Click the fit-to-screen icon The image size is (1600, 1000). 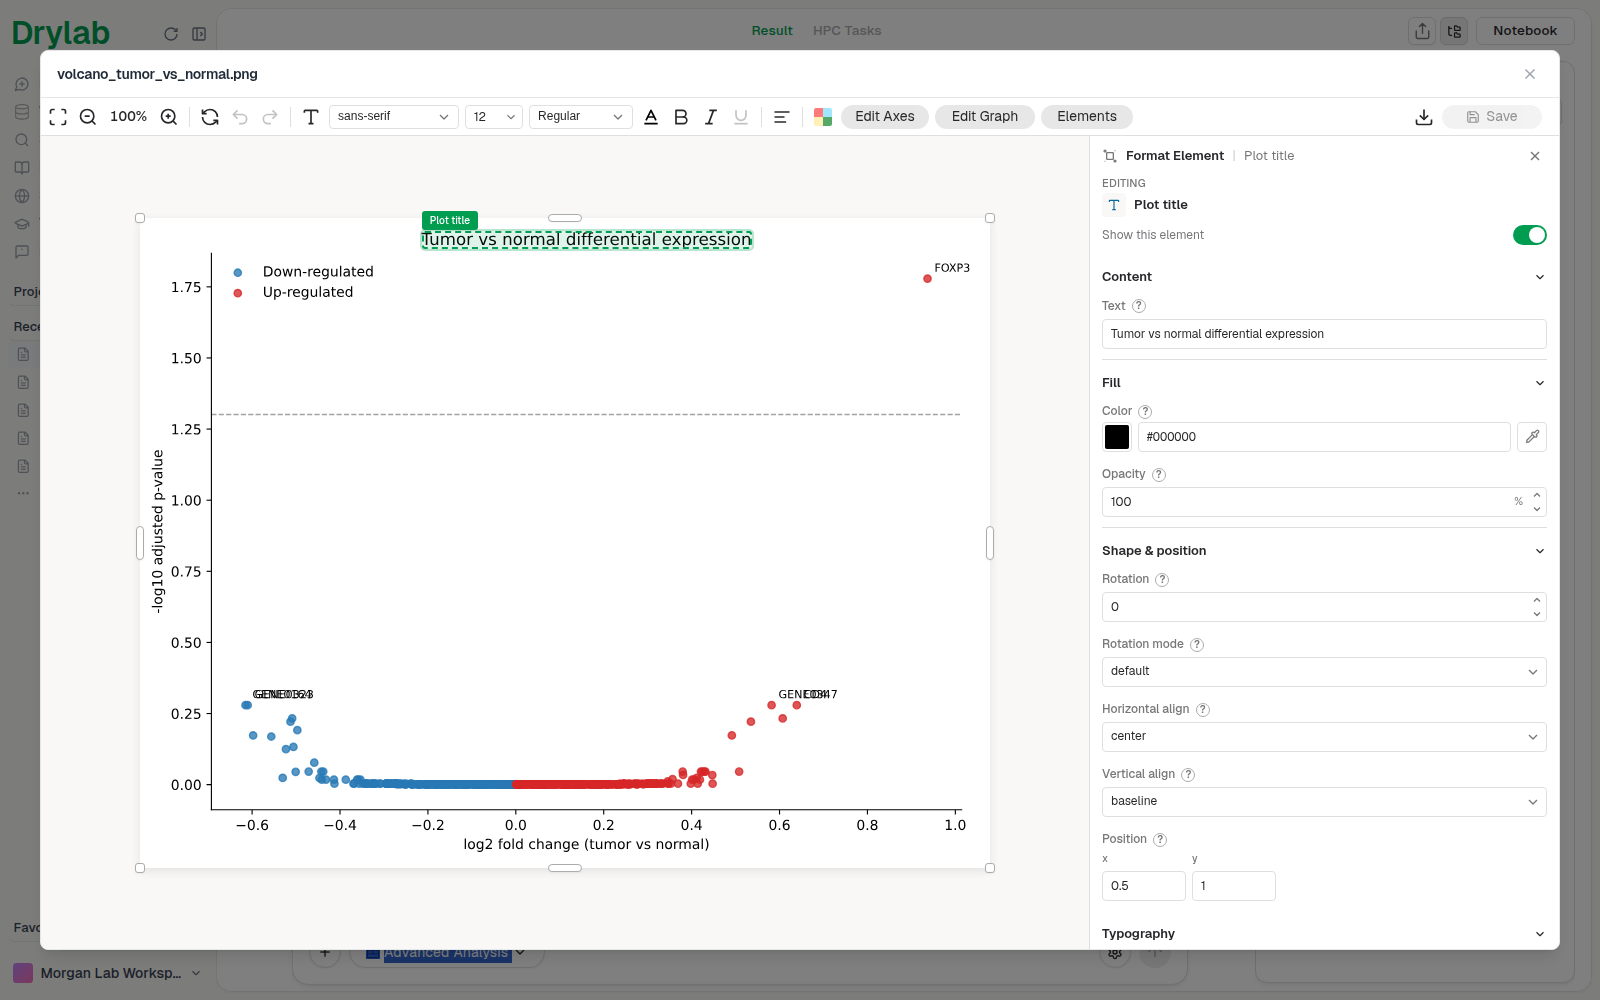pyautogui.click(x=58, y=117)
